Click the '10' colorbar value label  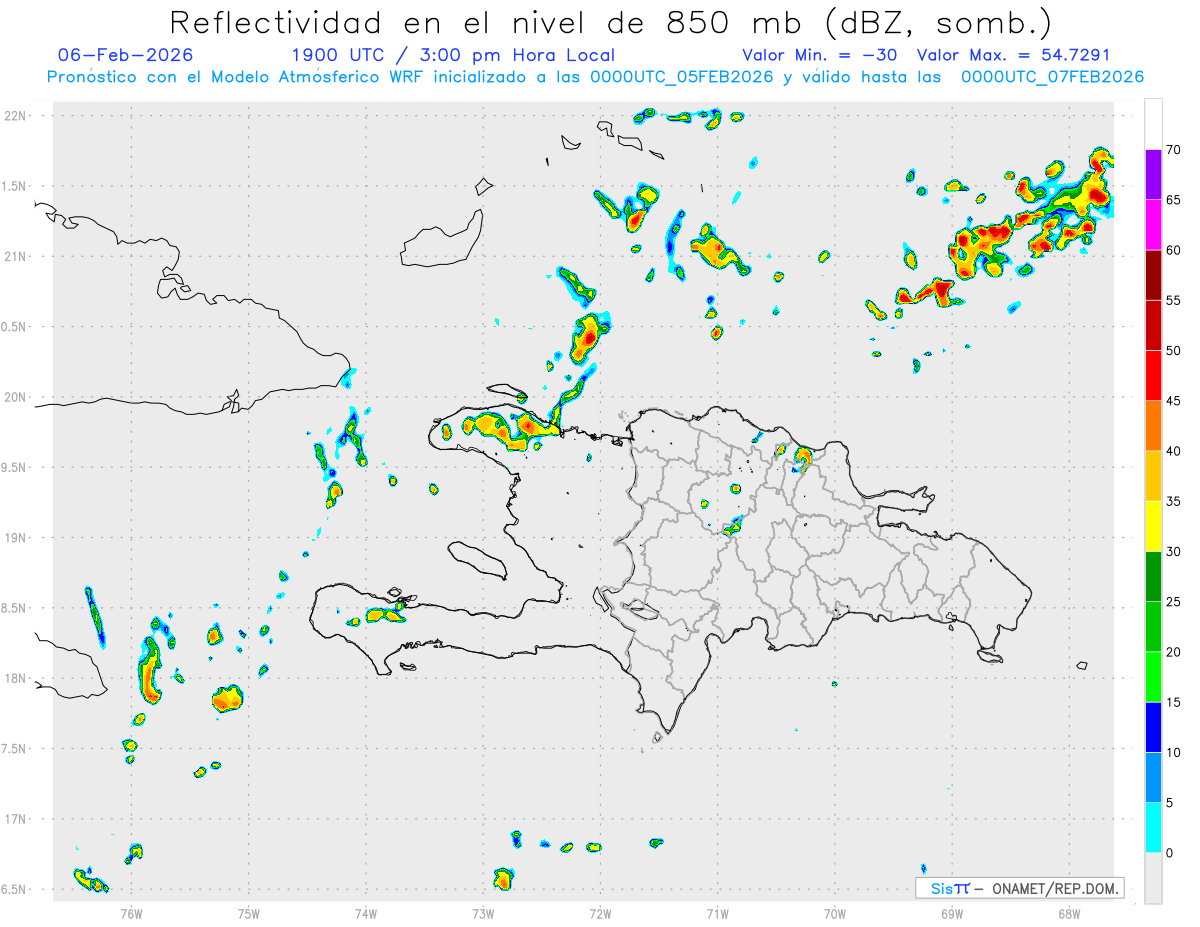[1174, 753]
